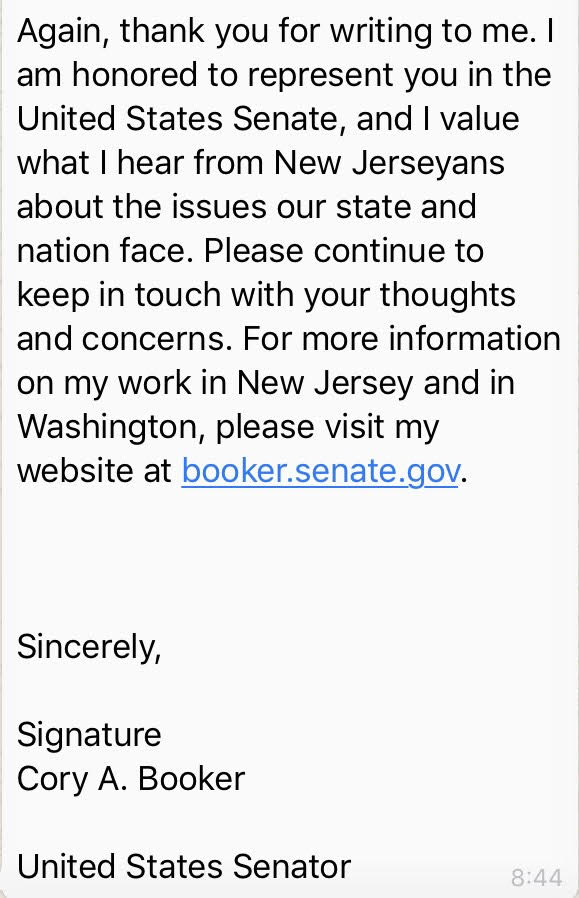
Task: Click 'about the issues' in the paragraph
Action: click(x=141, y=207)
